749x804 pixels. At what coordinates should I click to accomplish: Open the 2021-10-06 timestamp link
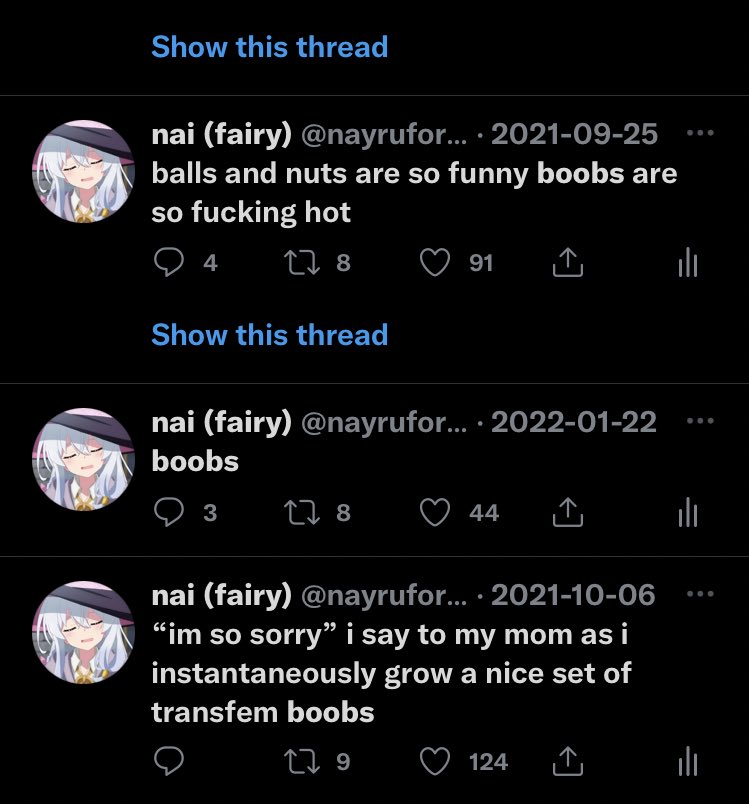573,595
